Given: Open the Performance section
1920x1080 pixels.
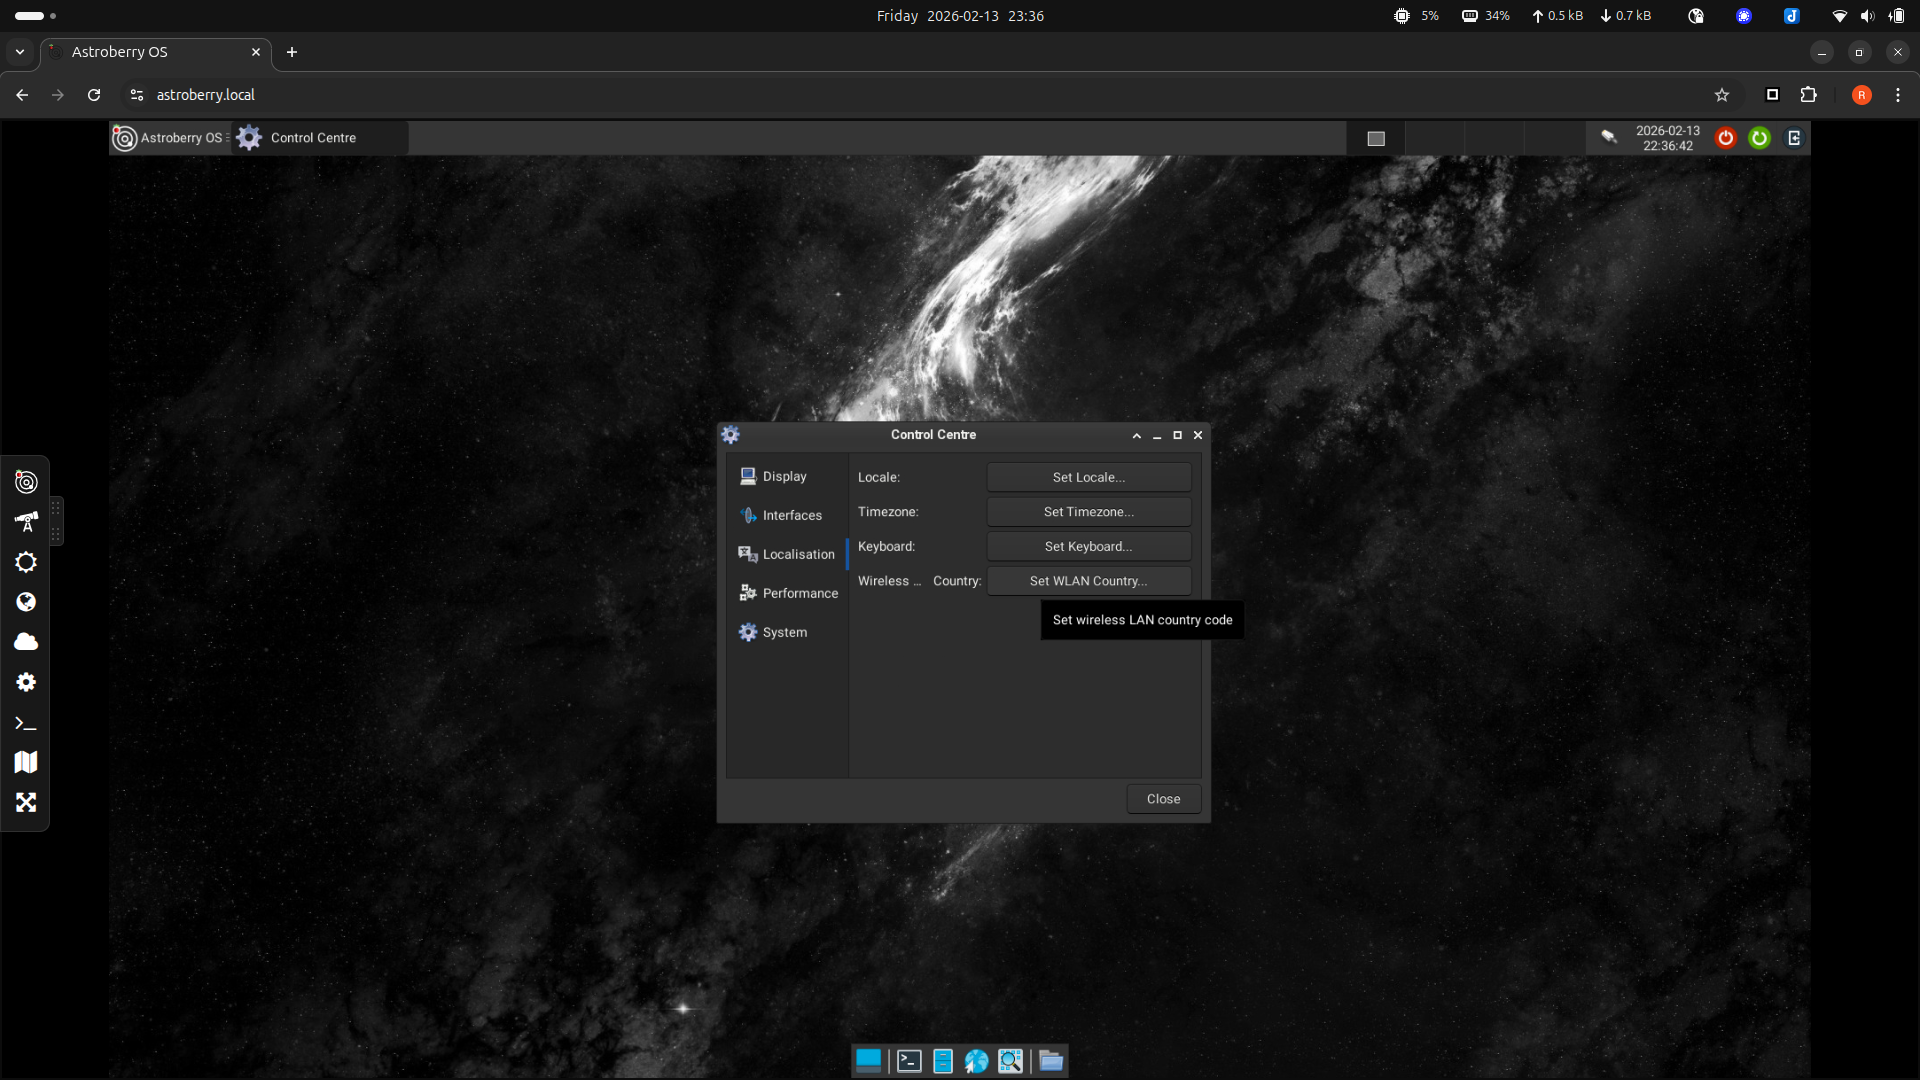Looking at the screenshot, I should click(799, 594).
